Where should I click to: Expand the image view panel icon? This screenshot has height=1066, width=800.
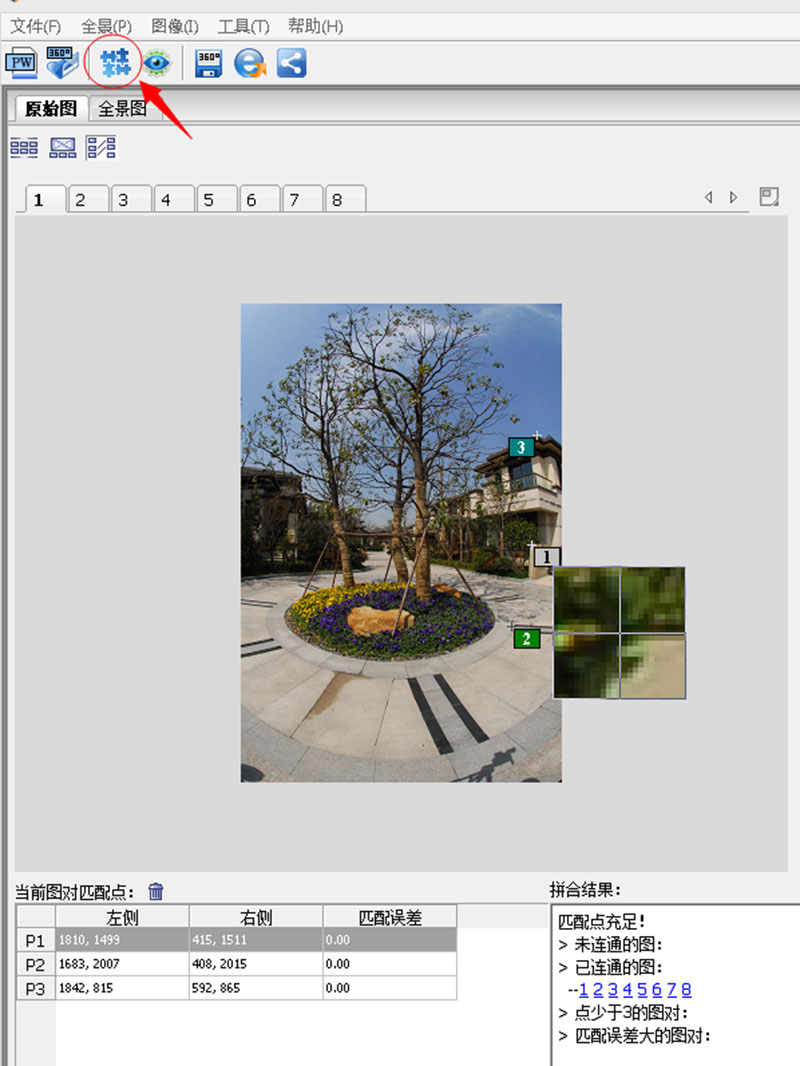[x=769, y=197]
